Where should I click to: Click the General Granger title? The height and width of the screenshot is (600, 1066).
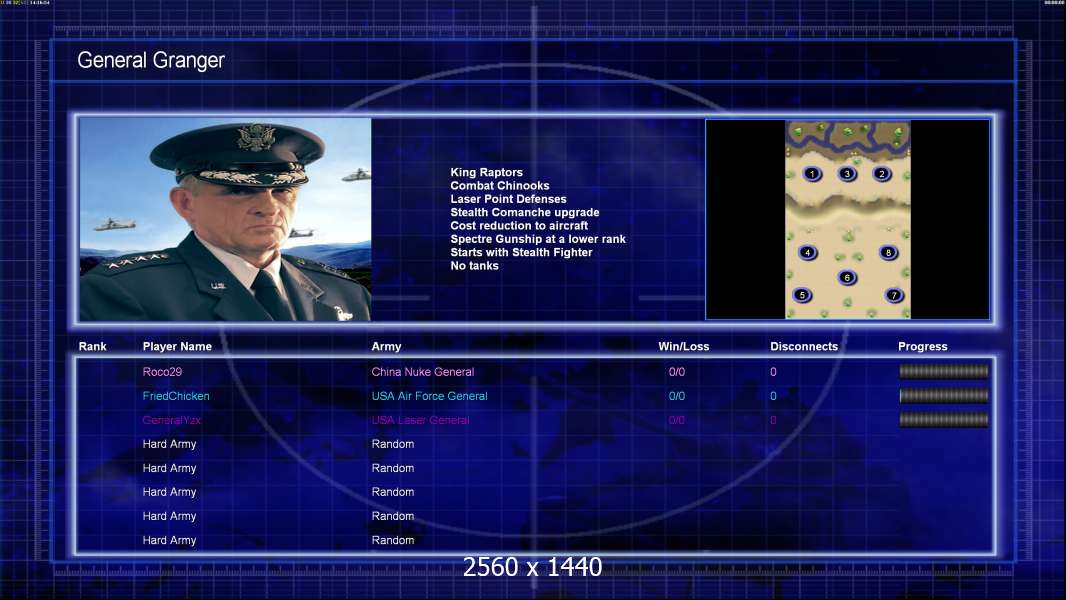point(151,60)
